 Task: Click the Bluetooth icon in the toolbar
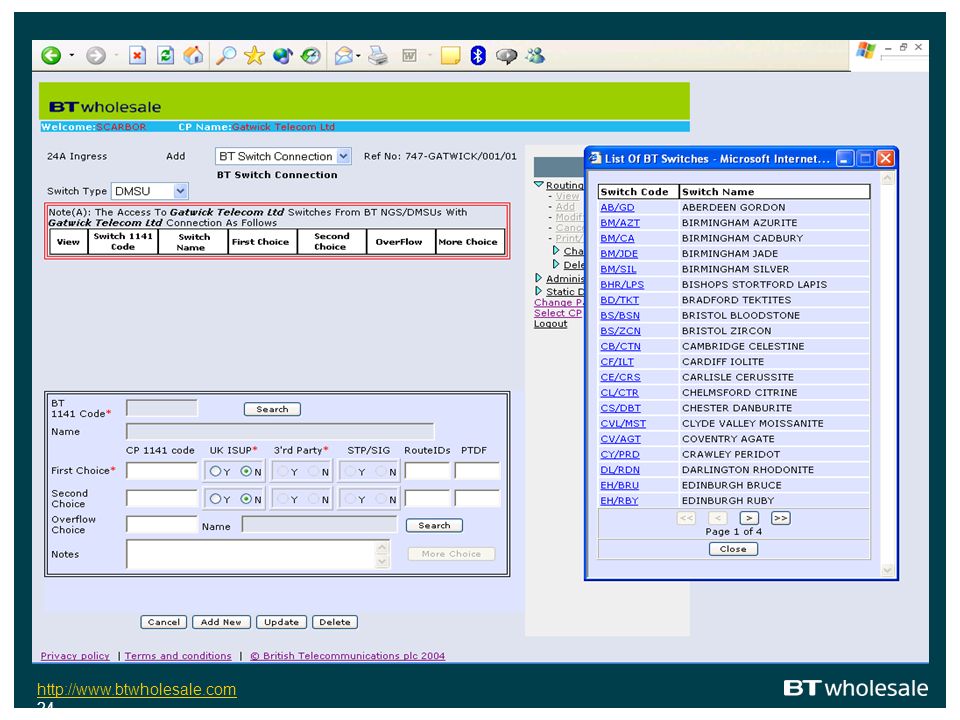point(478,56)
